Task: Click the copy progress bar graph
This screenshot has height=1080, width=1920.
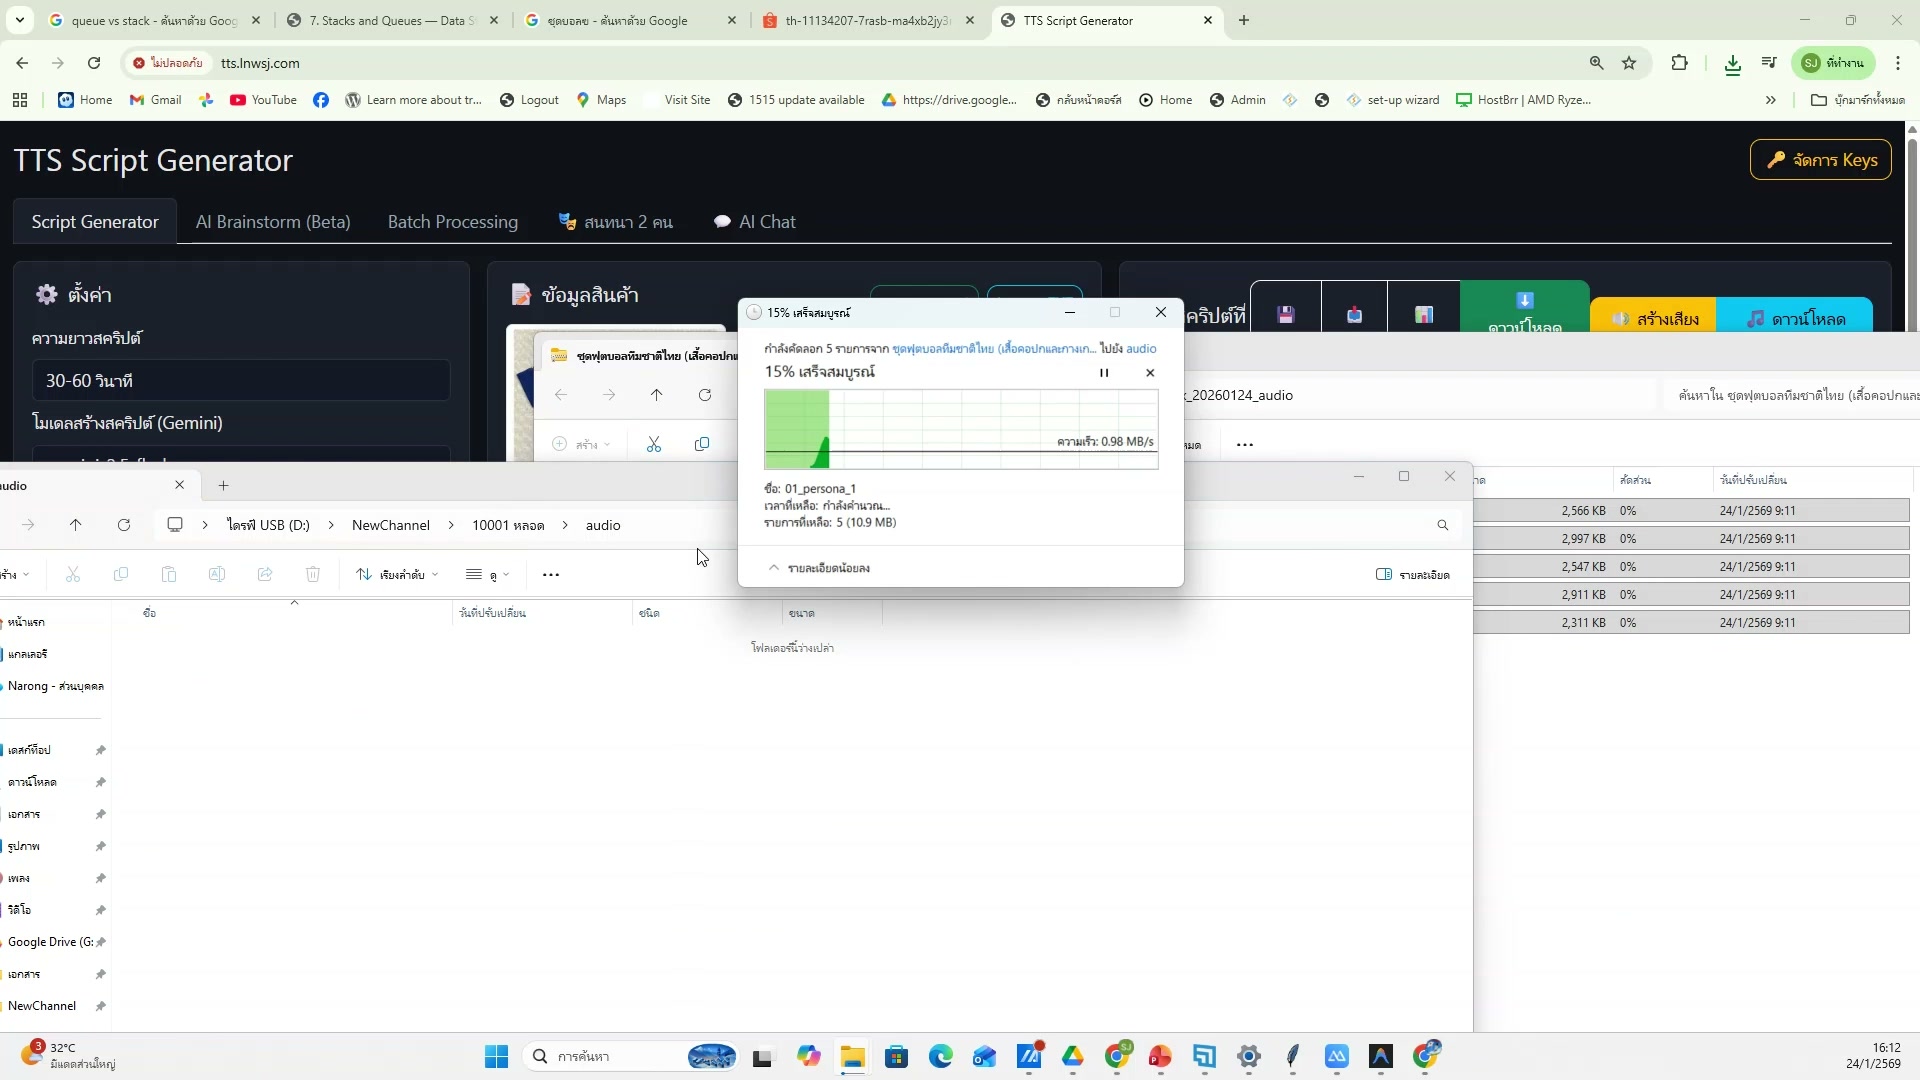Action: pos(960,428)
